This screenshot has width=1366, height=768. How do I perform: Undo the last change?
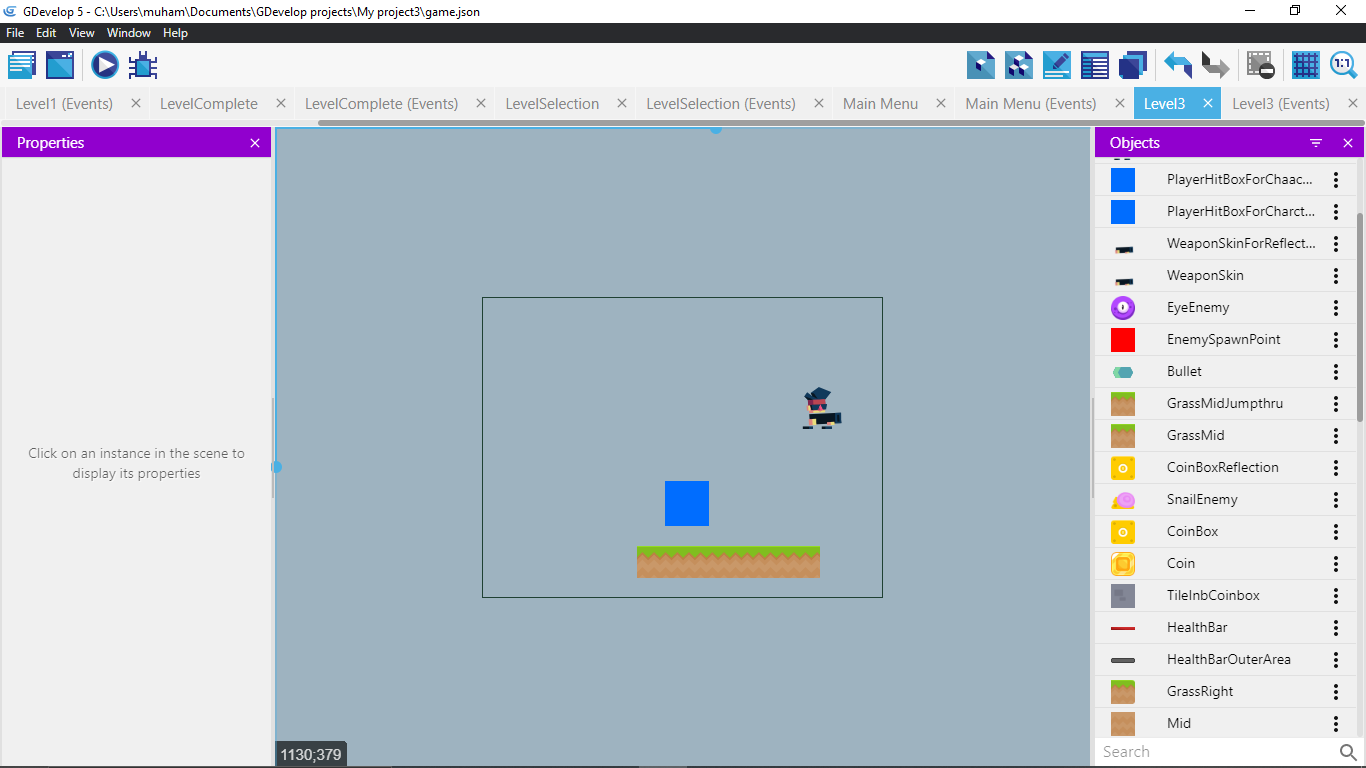1178,65
